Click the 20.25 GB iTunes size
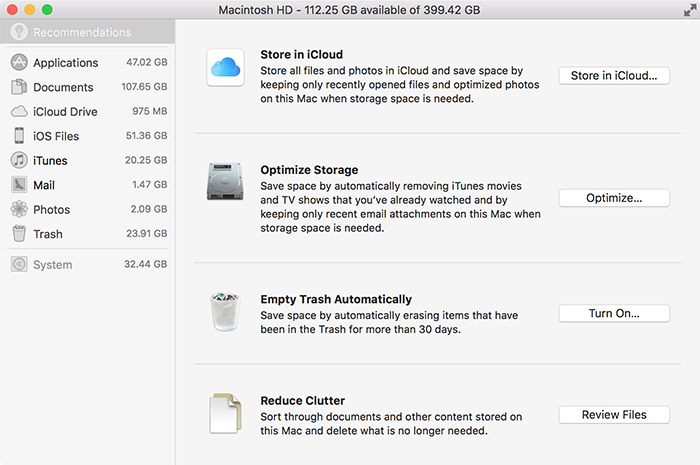 [x=146, y=160]
